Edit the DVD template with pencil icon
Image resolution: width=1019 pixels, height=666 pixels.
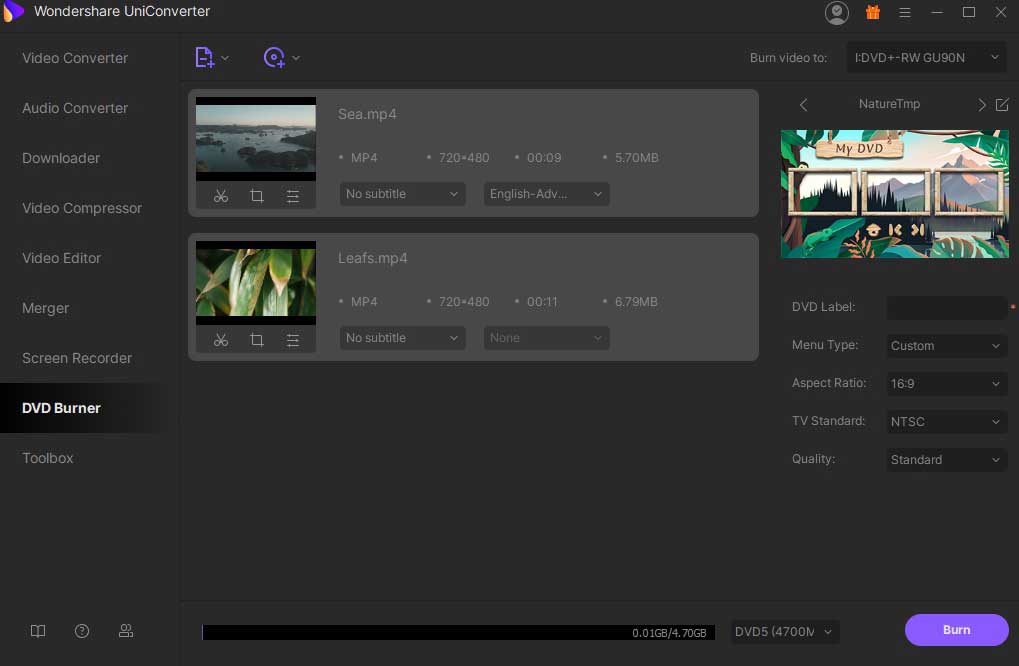tap(1002, 105)
